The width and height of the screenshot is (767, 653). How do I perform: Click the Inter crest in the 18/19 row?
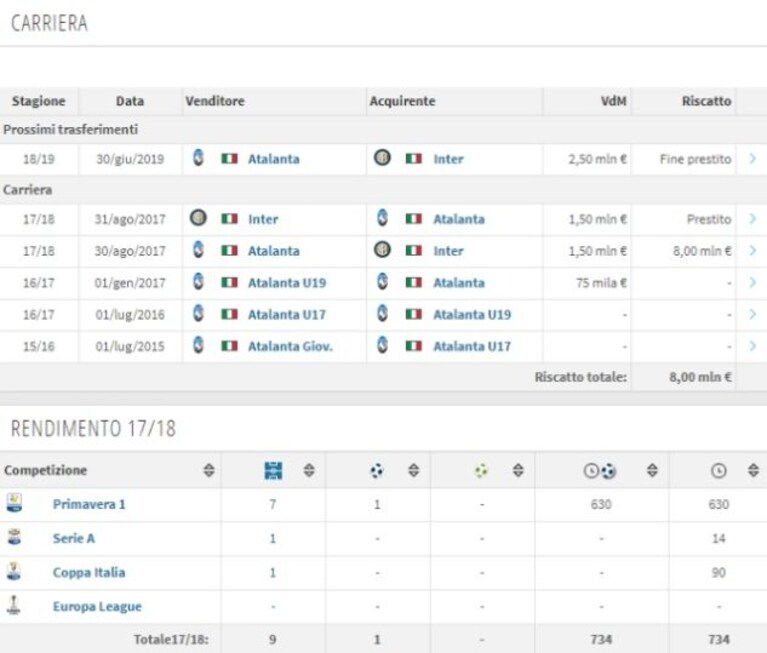pyautogui.click(x=382, y=158)
